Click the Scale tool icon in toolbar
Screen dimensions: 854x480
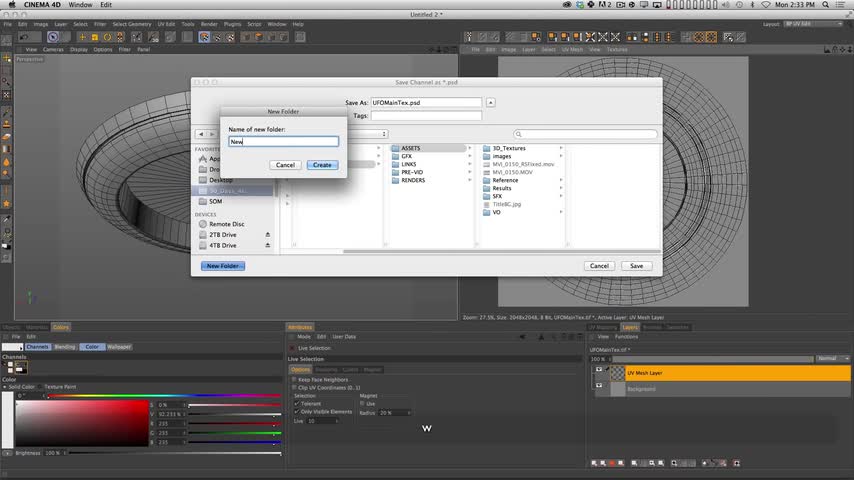95,37
